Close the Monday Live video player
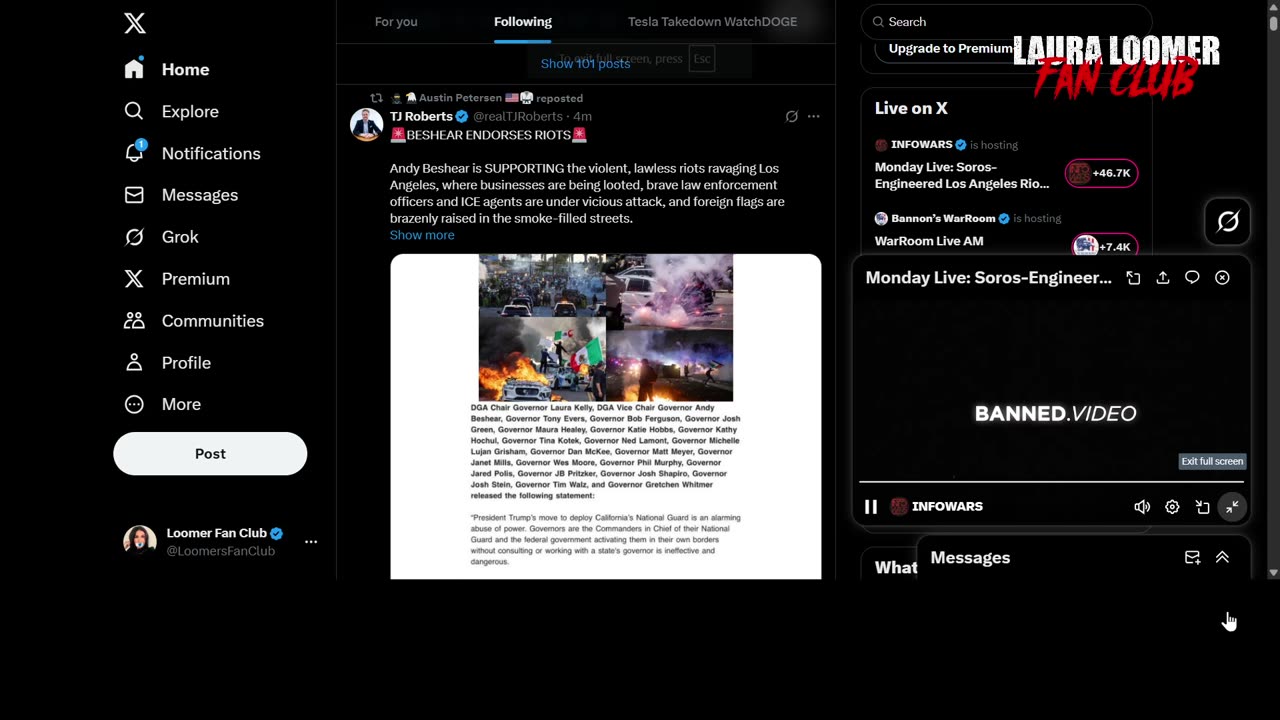 [x=1222, y=278]
